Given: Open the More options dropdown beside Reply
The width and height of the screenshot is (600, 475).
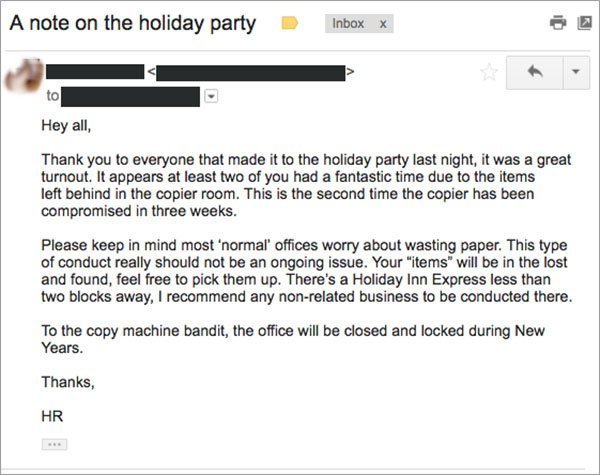Looking at the screenshot, I should click(x=573, y=72).
